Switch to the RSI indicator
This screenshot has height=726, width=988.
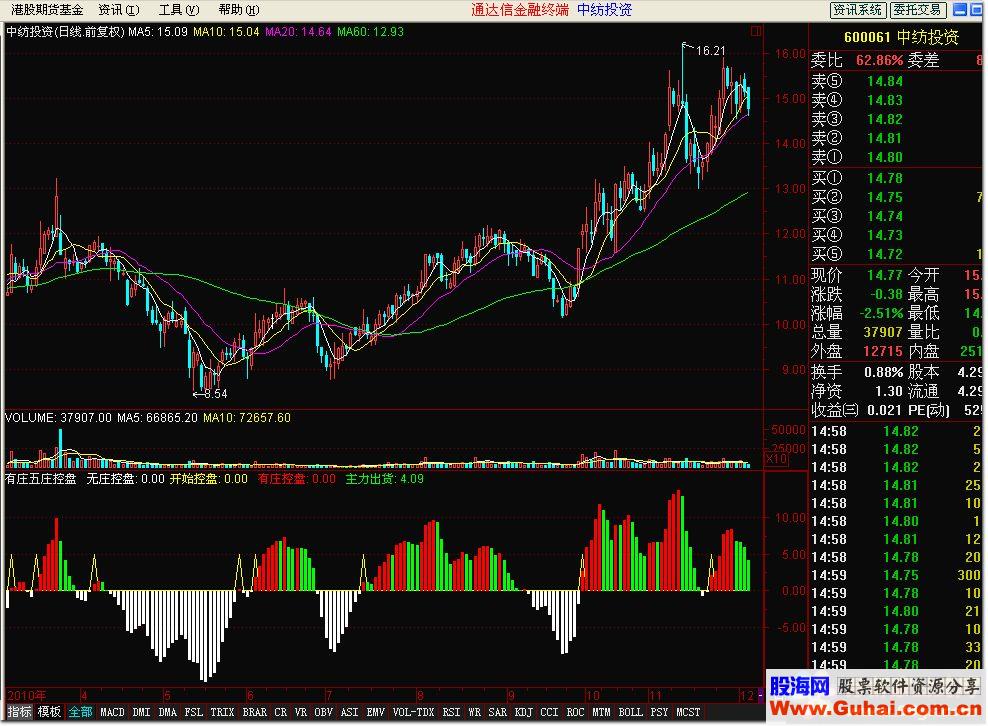point(451,712)
